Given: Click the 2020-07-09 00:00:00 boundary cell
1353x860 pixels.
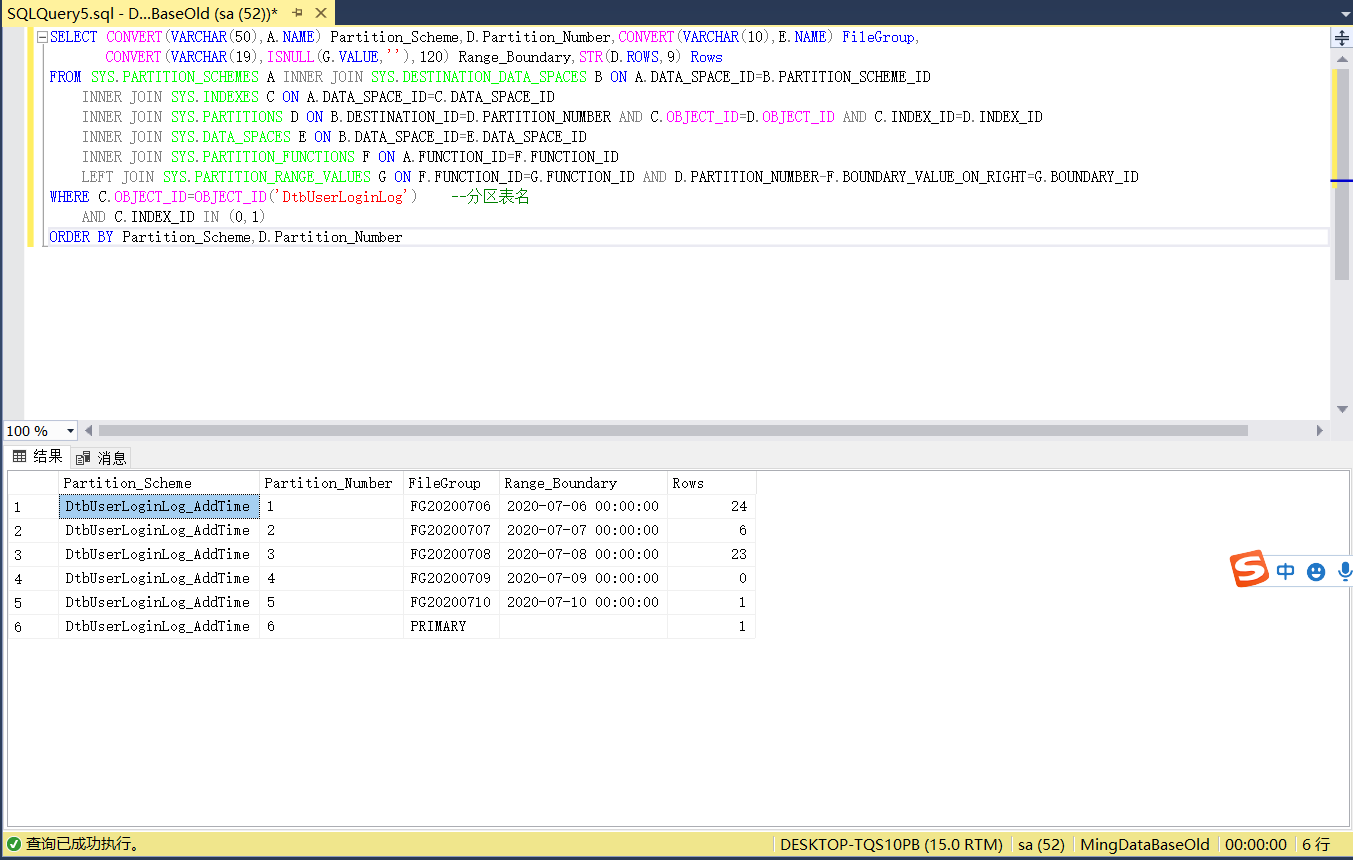Looking at the screenshot, I should click(x=584, y=578).
